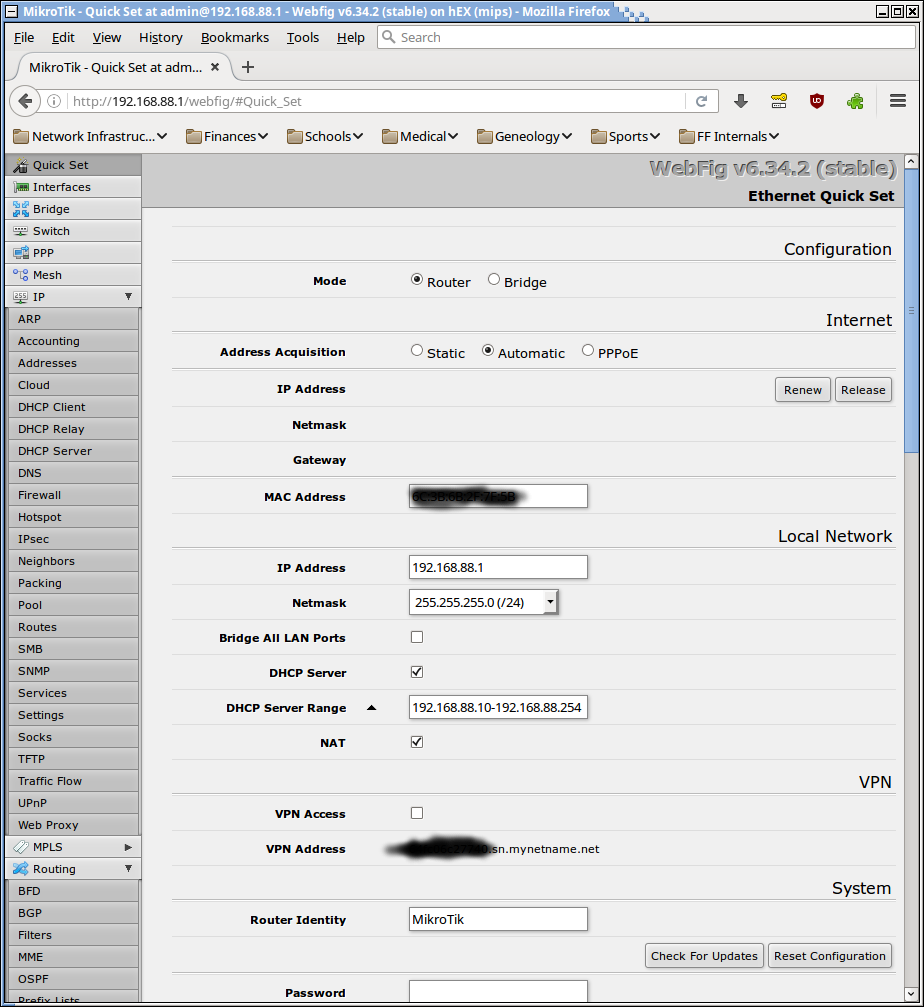The width and height of the screenshot is (924, 1007).
Task: Open Firefox downloads arrow icon
Action: click(x=741, y=101)
